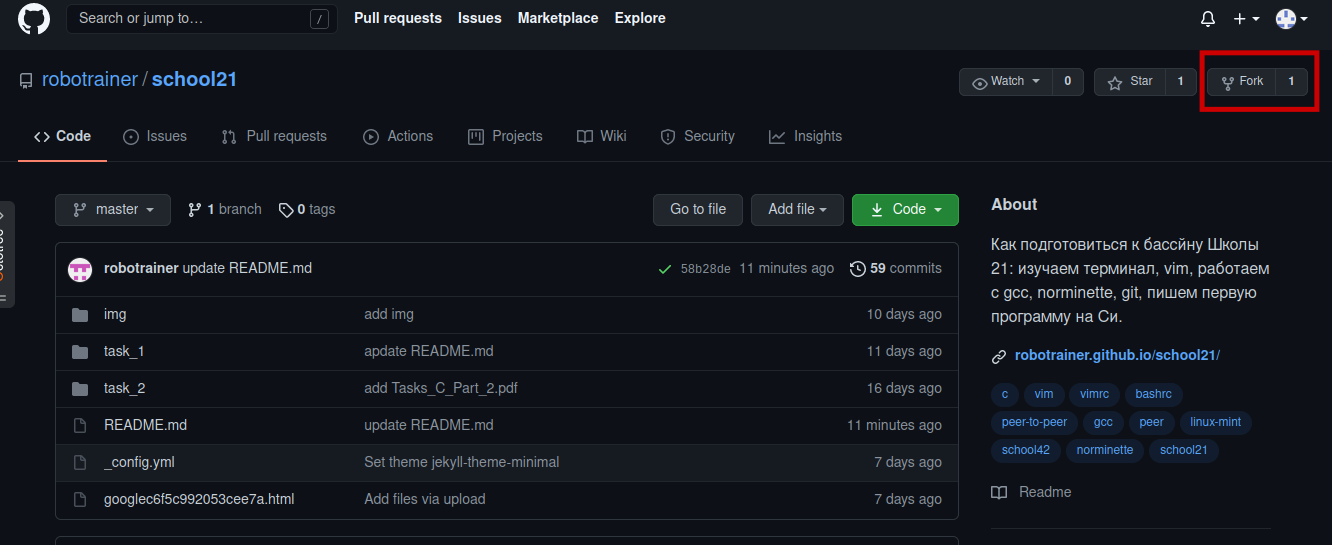Click the norminette topic tag
The width and height of the screenshot is (1332, 545).
1105,451
